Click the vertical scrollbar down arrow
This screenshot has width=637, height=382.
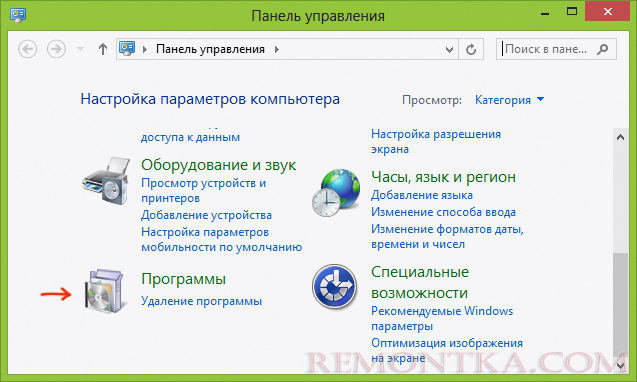pos(620,366)
